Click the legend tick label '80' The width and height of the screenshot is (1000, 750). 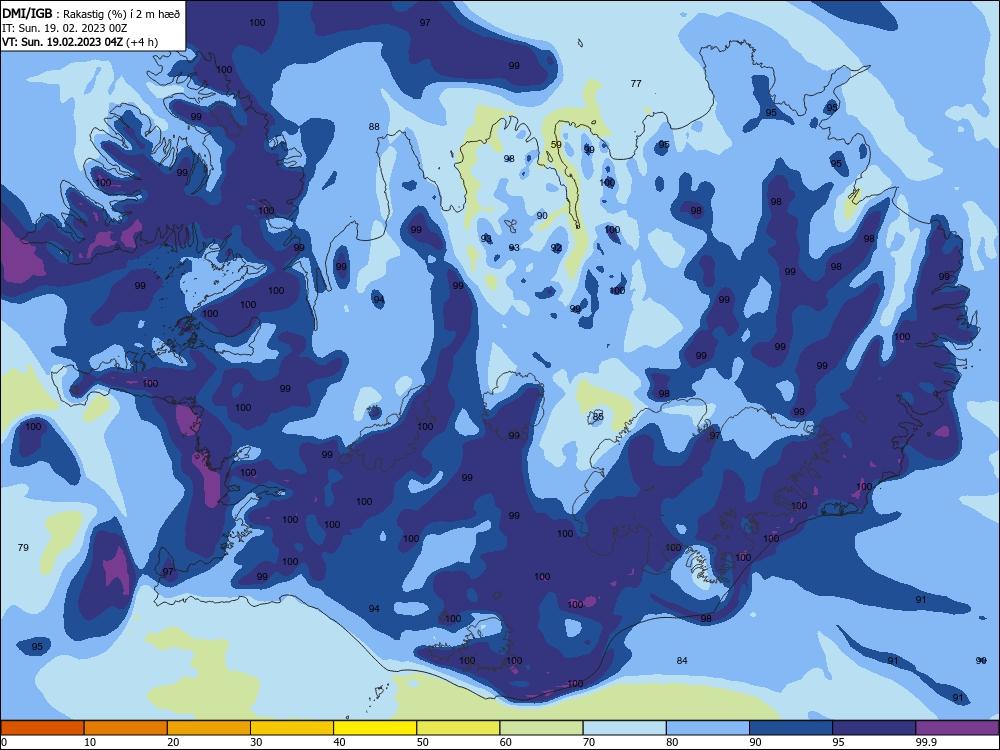672,742
